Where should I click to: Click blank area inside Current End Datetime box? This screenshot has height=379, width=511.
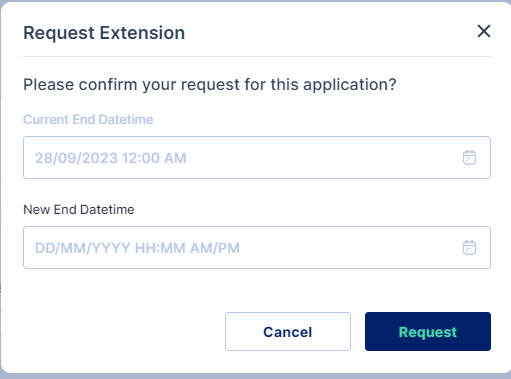(323, 157)
